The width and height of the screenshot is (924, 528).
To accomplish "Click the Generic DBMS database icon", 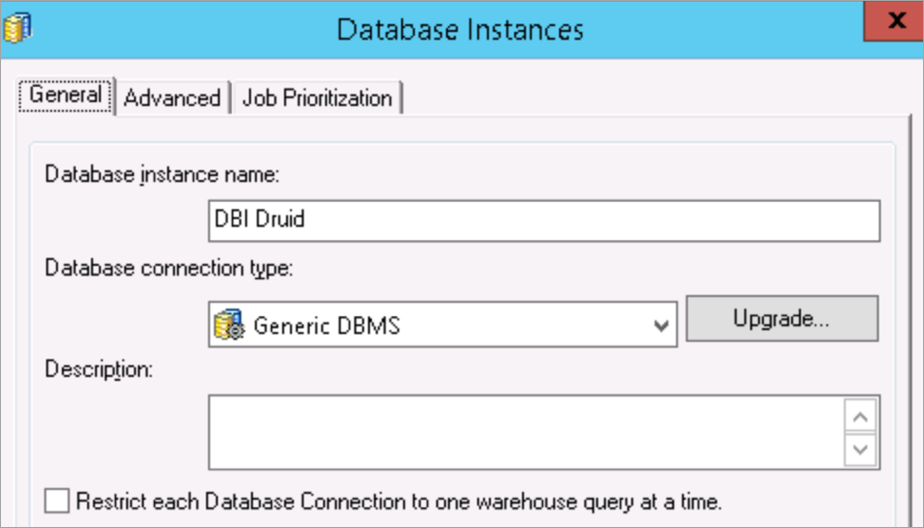I will pos(230,325).
